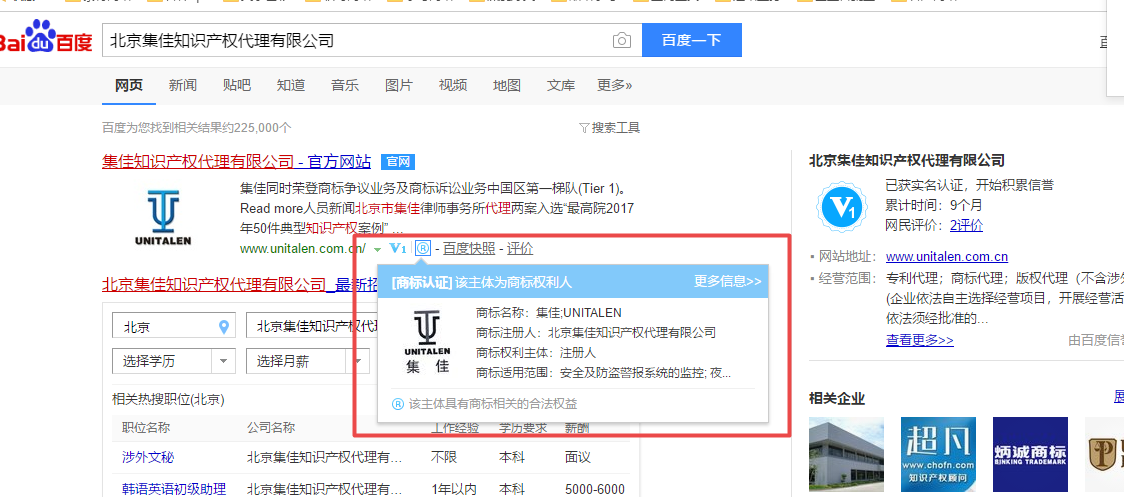The image size is (1124, 497).
Task: Expand the 选择学历 dropdown
Action: 174,361
